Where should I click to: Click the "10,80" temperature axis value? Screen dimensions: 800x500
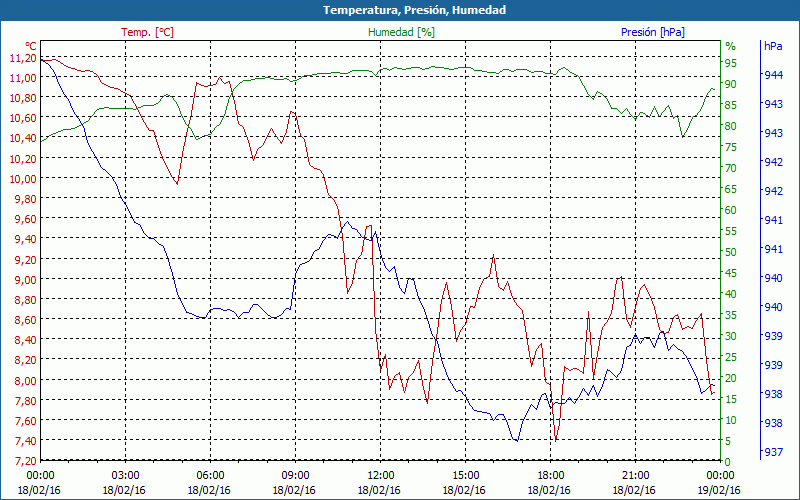pos(23,98)
